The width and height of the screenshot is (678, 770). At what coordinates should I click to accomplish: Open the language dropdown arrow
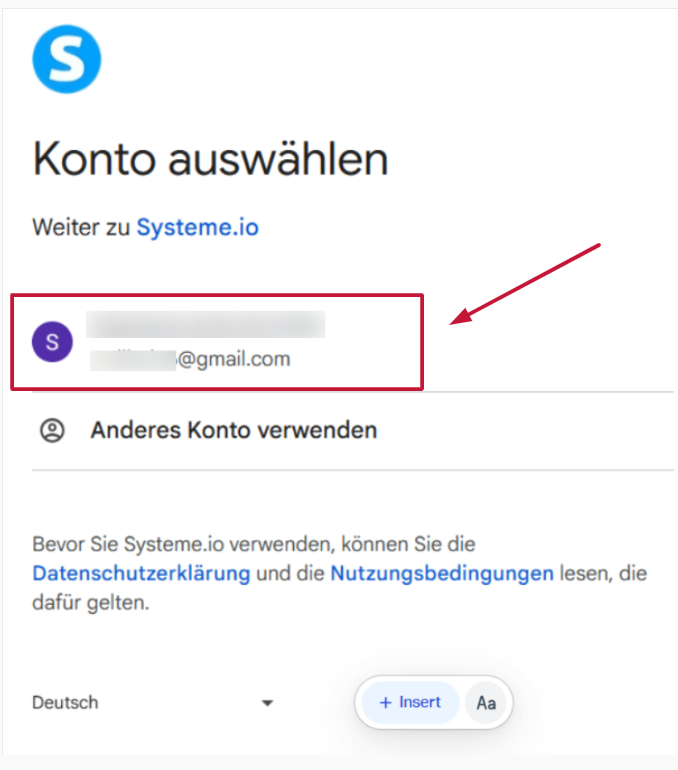(268, 703)
